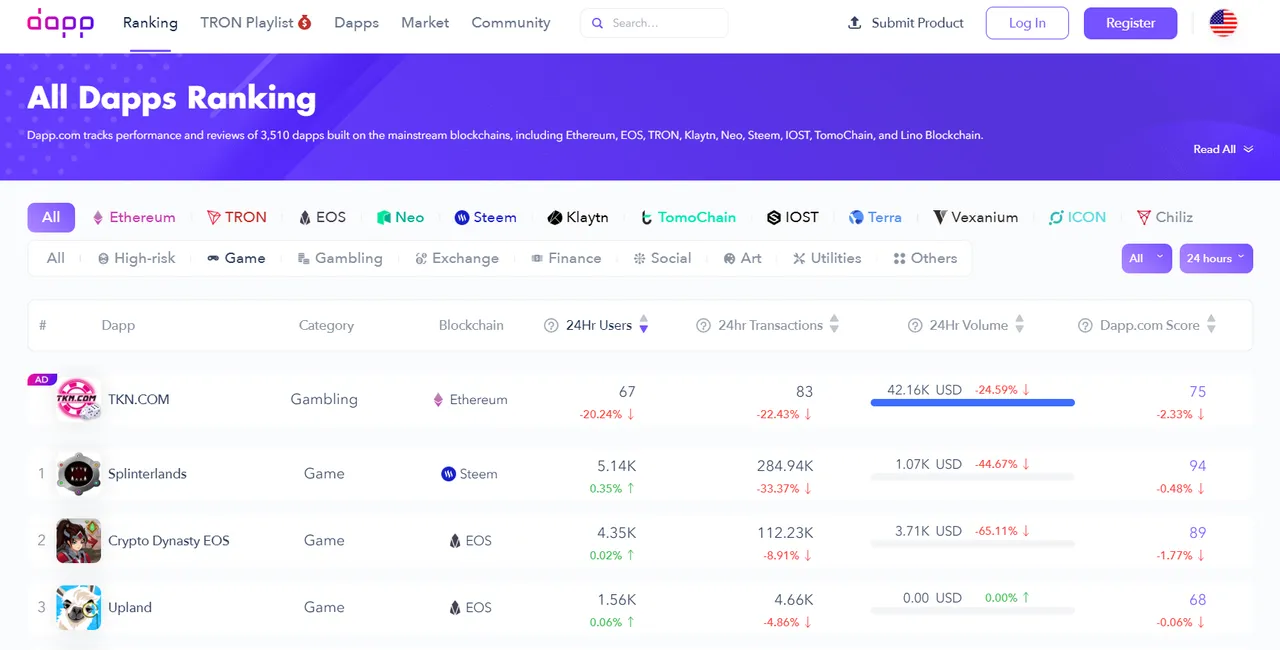The height and width of the screenshot is (650, 1280).
Task: Filter by Ethereum blockchain
Action: pos(133,217)
